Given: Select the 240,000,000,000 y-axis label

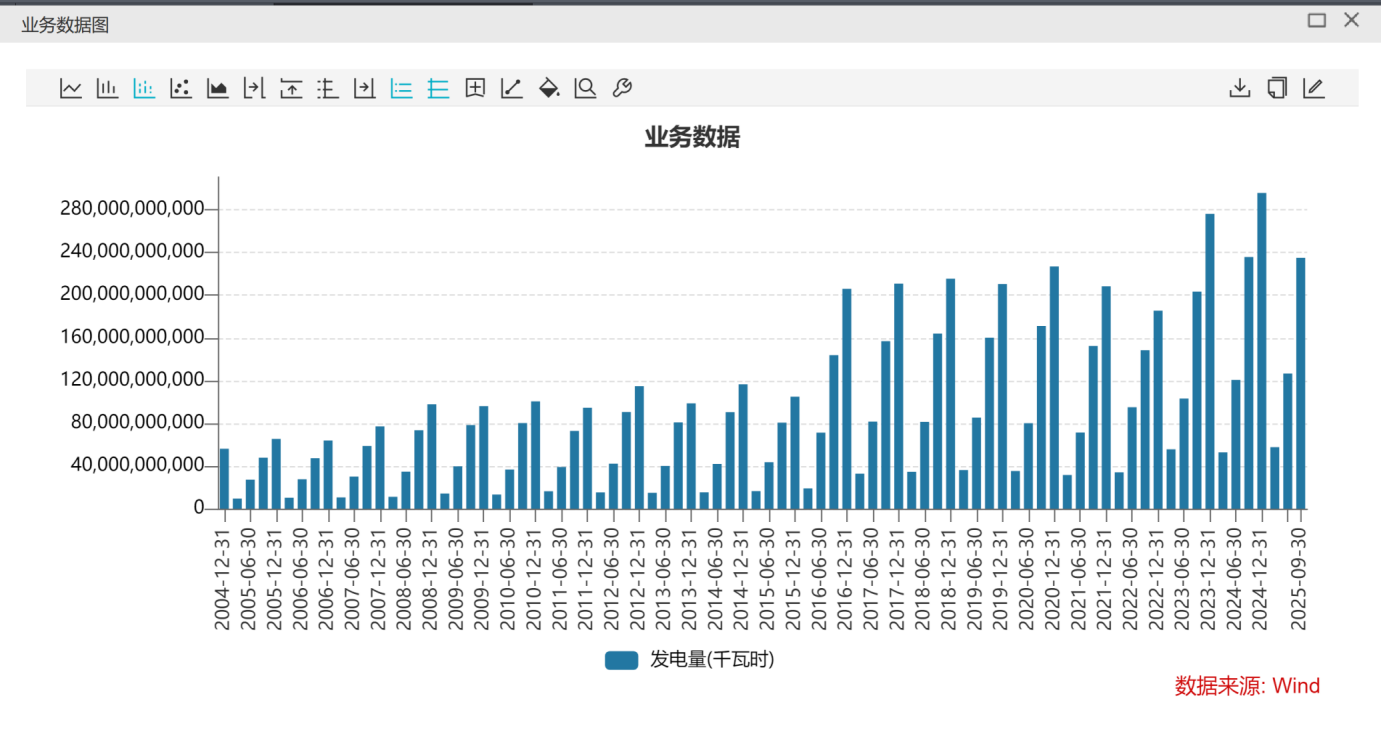Looking at the screenshot, I should coord(133,252).
